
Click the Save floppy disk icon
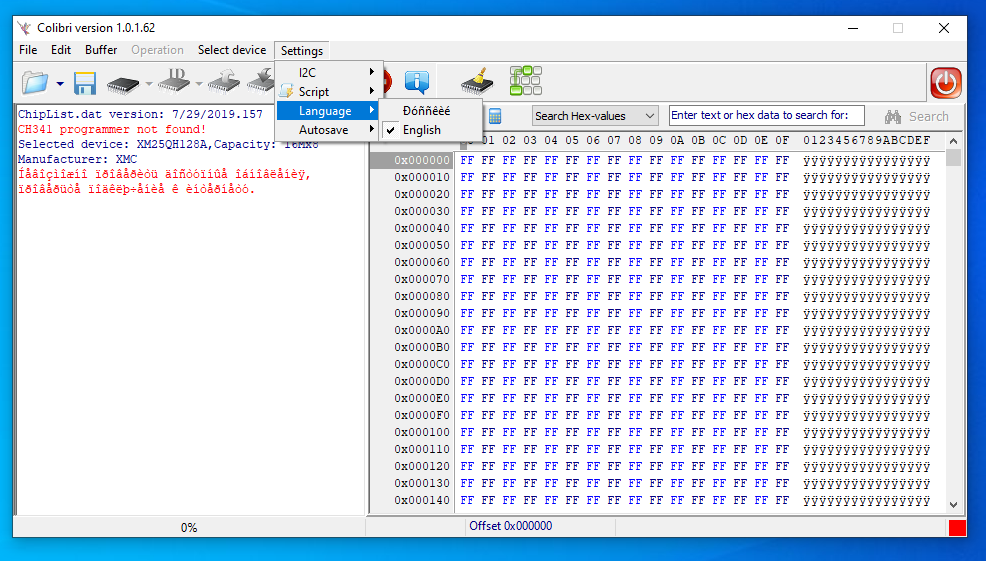85,83
